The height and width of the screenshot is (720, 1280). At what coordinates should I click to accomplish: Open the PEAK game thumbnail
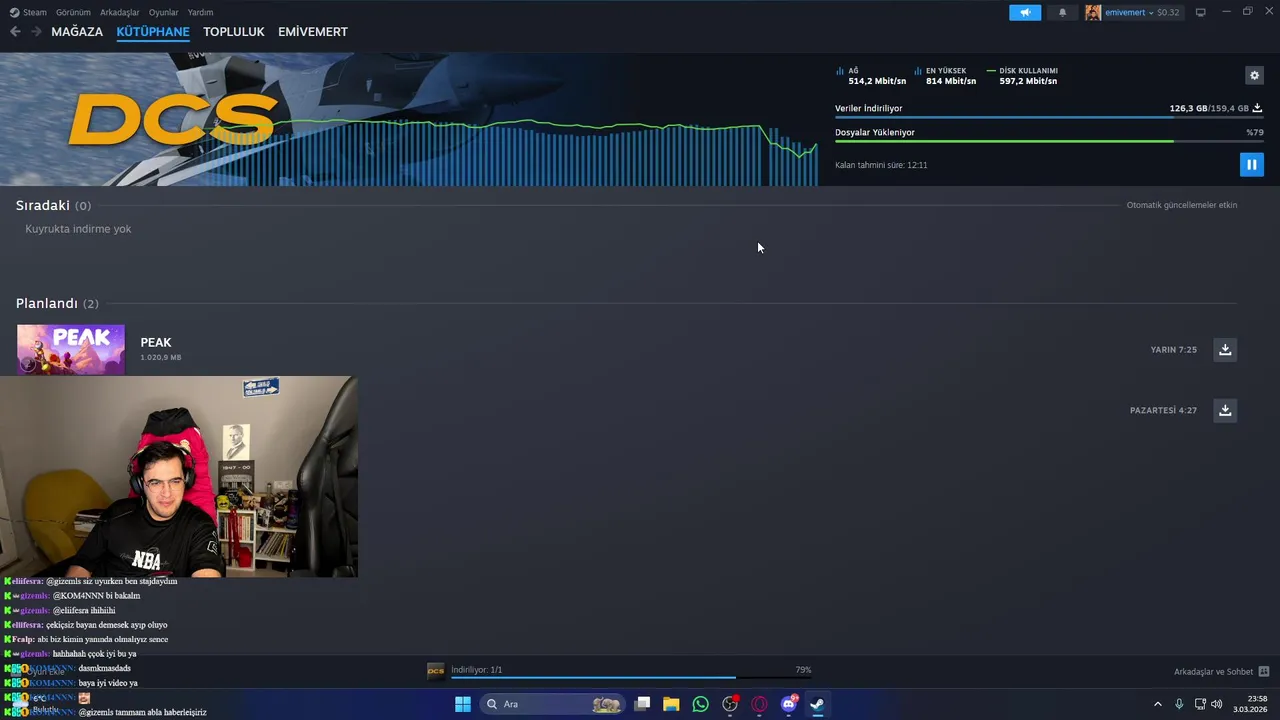[x=71, y=349]
